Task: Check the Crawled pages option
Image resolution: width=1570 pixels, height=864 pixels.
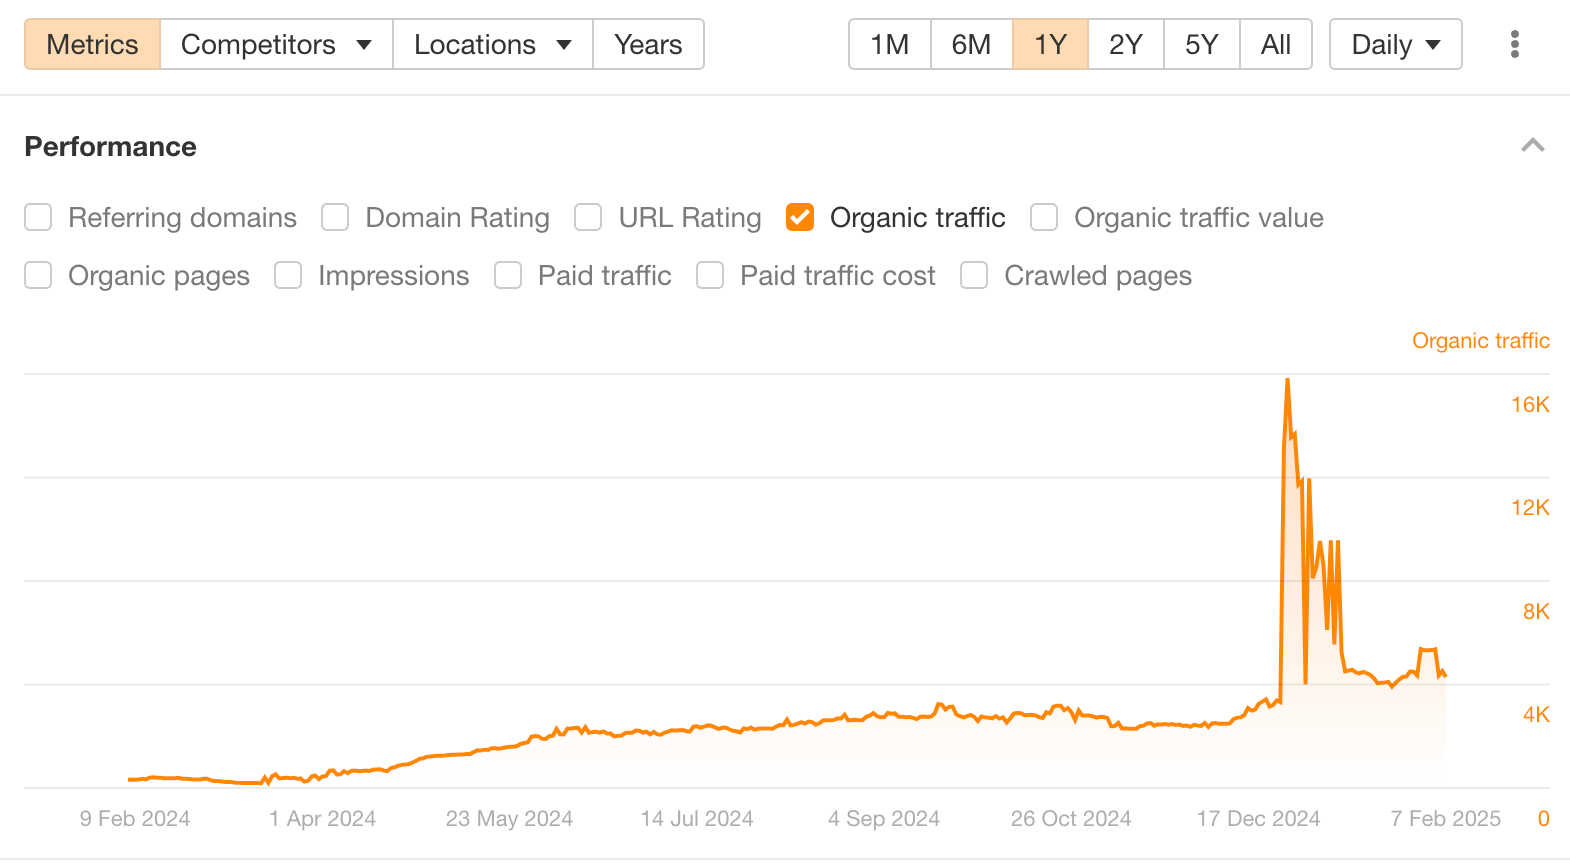Action: (x=974, y=276)
